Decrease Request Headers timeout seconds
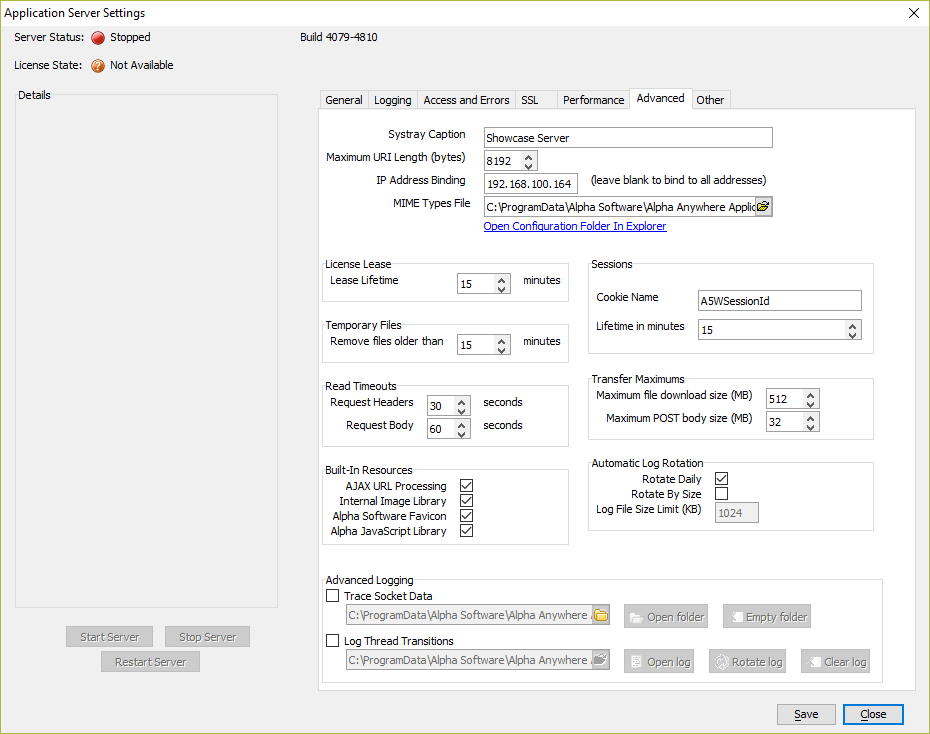Screen dimensions: 930x734 461,410
